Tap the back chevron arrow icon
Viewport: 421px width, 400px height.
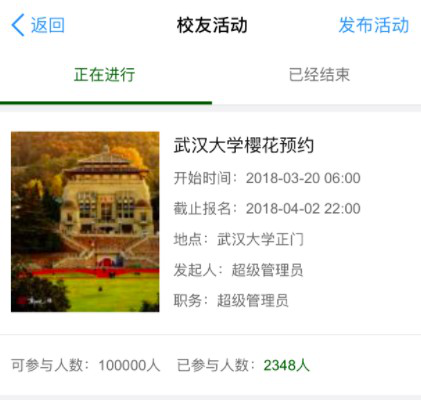[x=18, y=25]
